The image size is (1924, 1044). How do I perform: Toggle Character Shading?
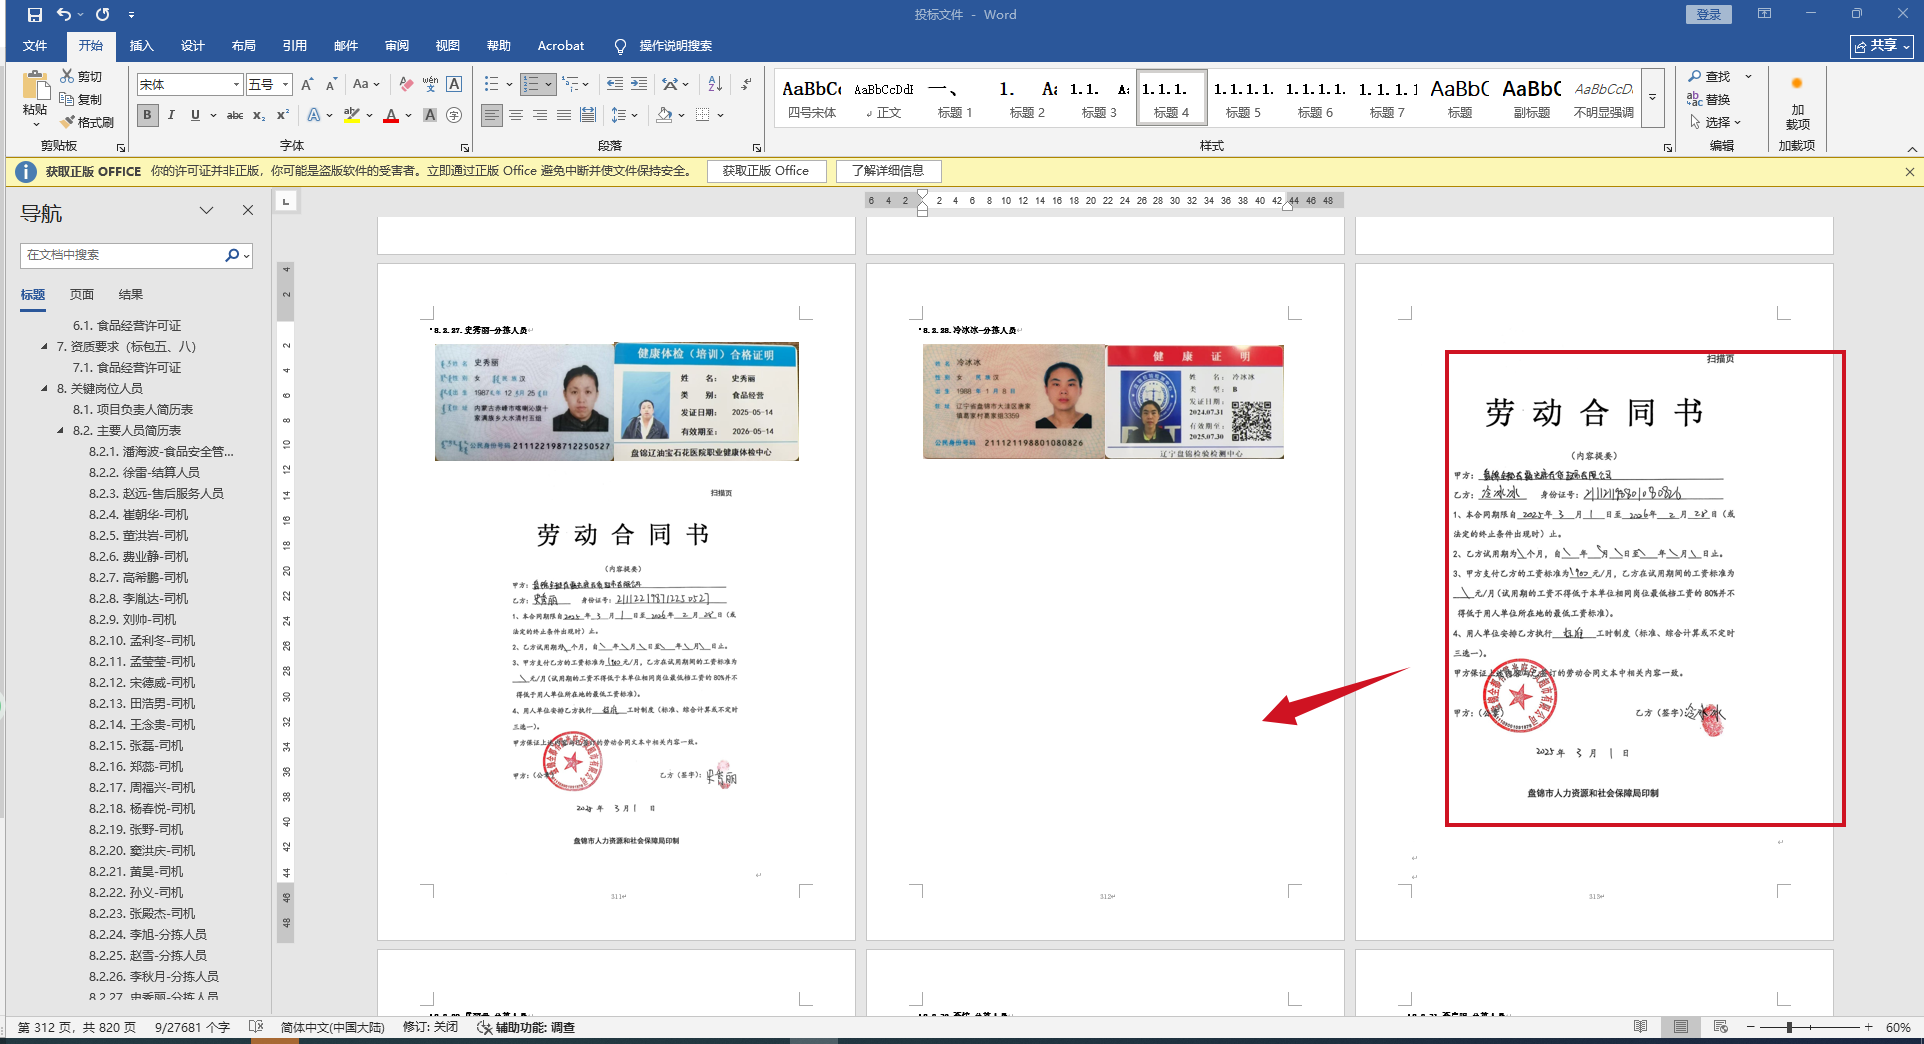(x=430, y=115)
